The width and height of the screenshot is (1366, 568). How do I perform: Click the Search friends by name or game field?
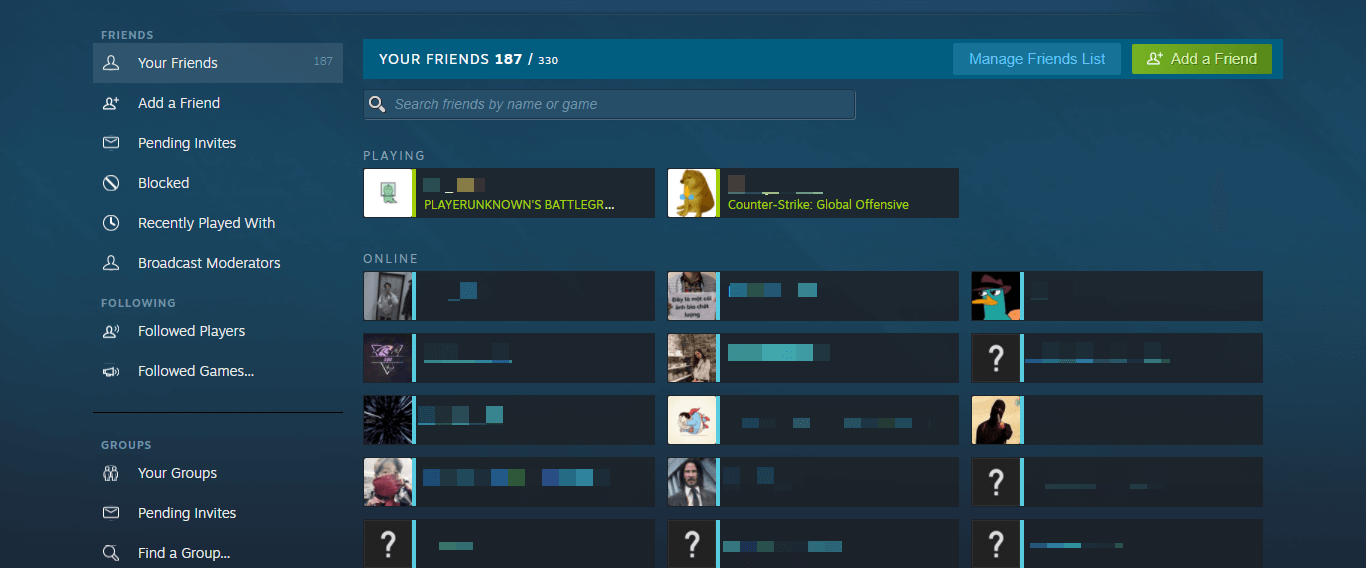[609, 104]
